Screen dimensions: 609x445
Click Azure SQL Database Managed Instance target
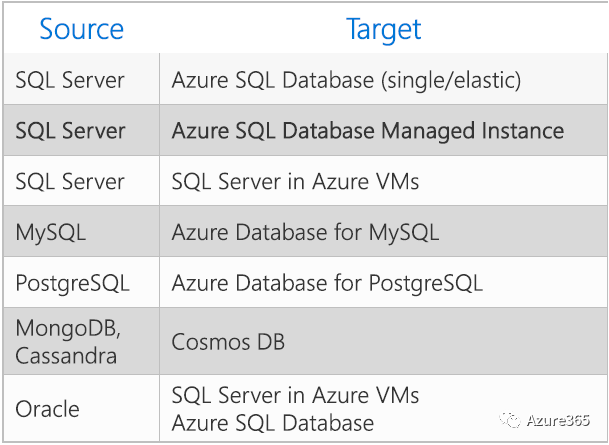click(367, 131)
